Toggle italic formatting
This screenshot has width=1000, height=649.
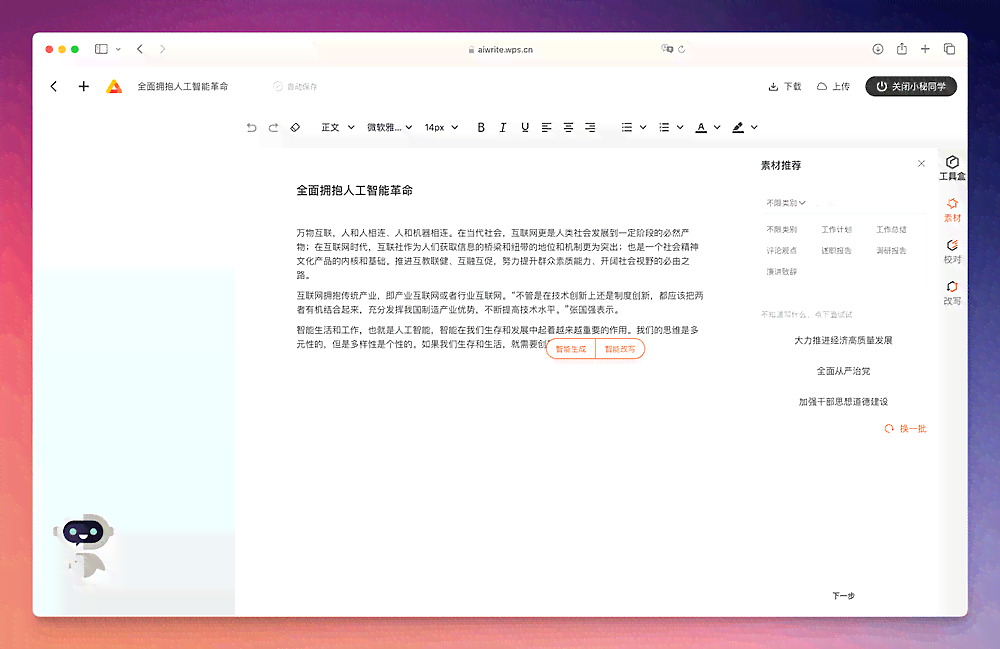[x=503, y=128]
